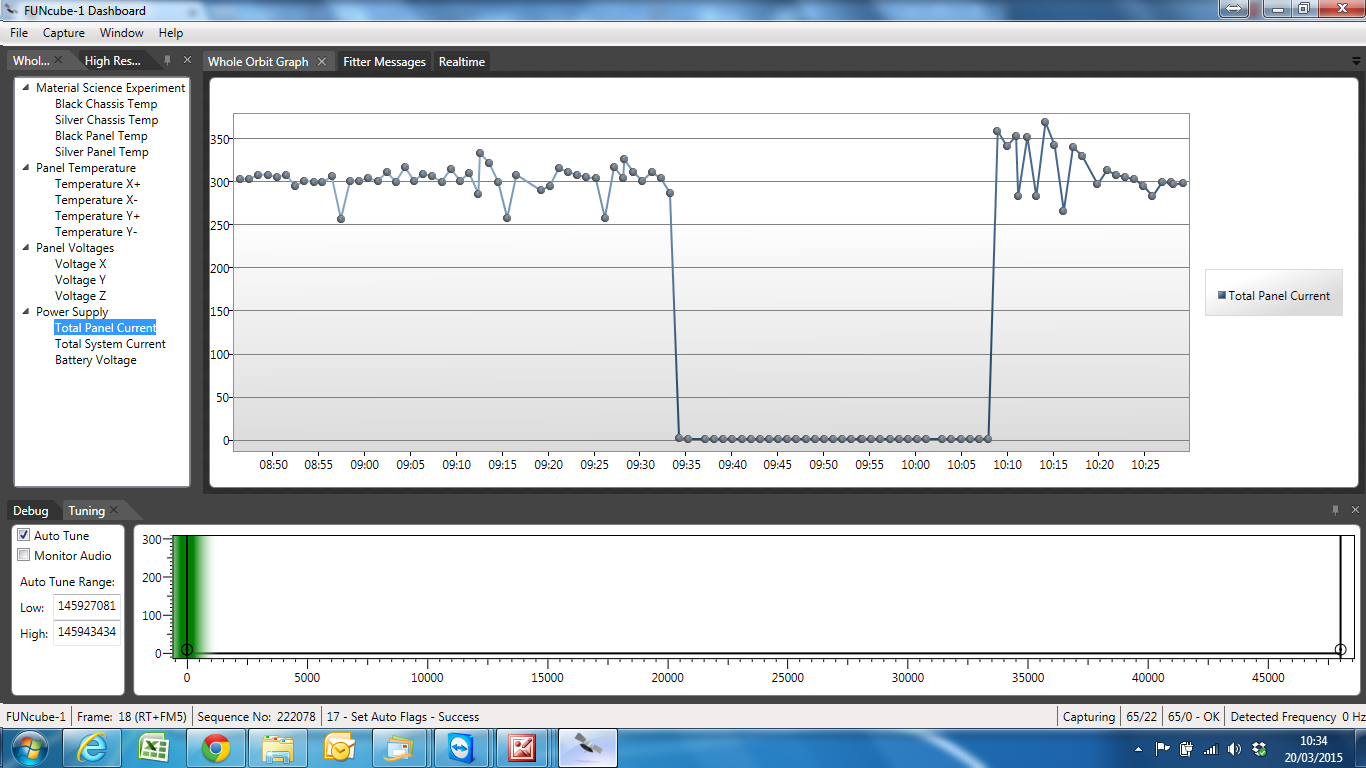Close the Whole Orbit Graph tab
1366x768 pixels.
pos(322,62)
